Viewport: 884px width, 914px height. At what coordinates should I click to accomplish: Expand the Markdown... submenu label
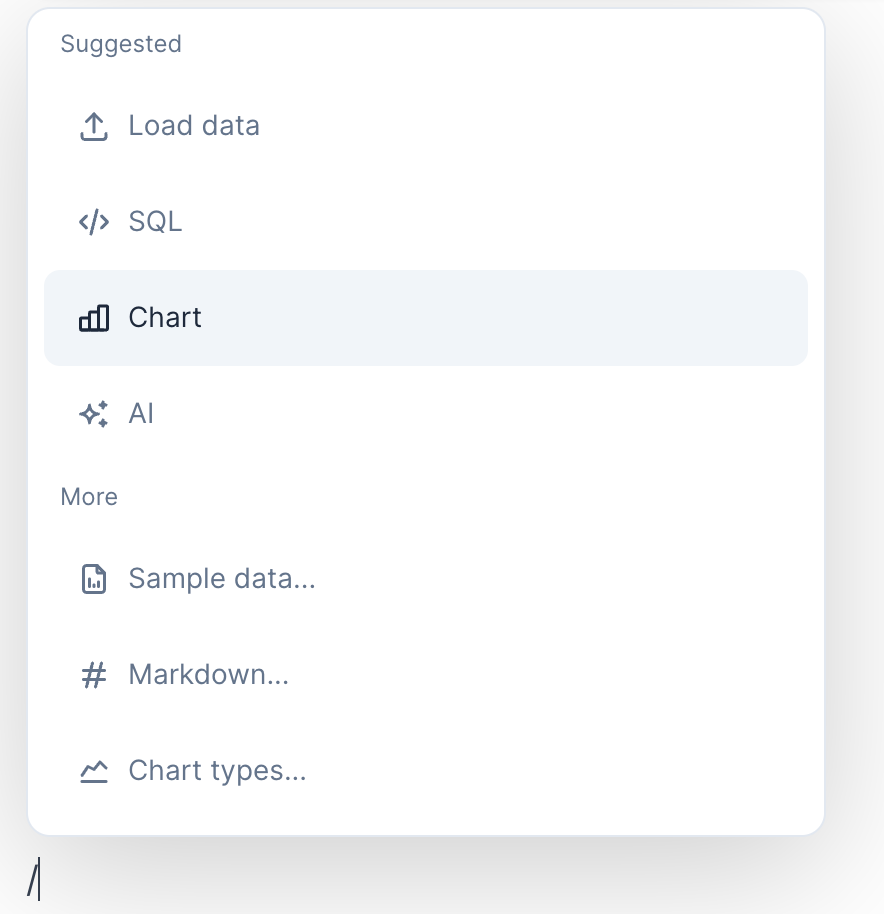pyautogui.click(x=208, y=675)
